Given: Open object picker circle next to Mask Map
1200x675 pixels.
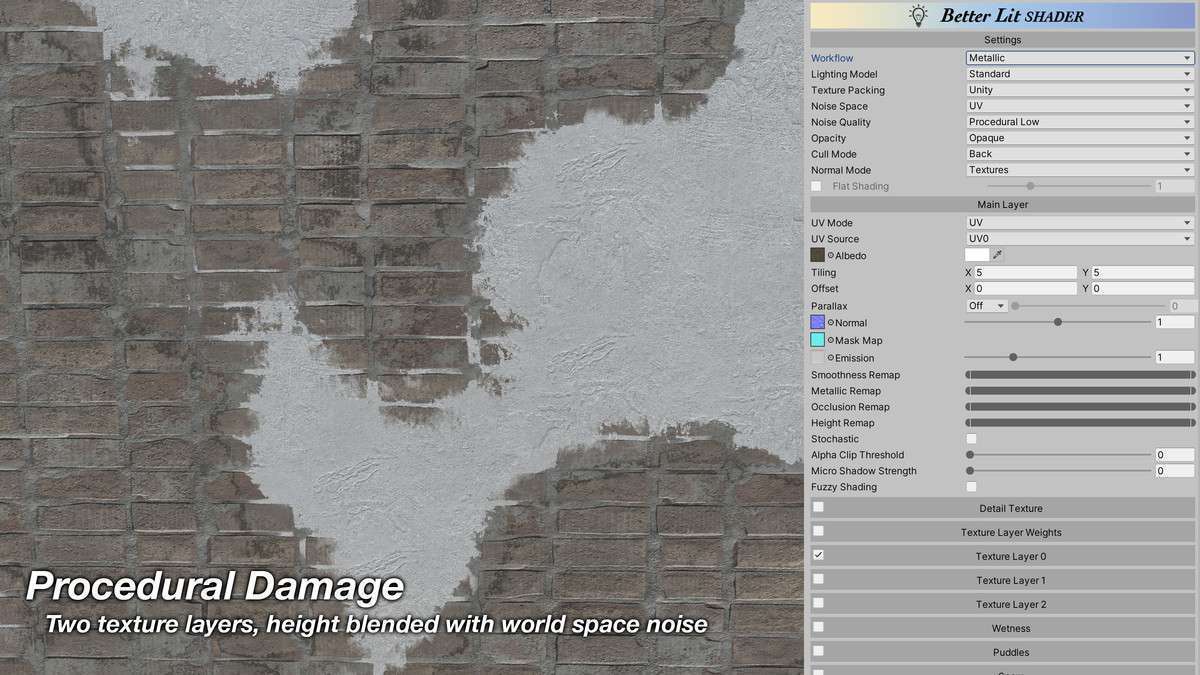Looking at the screenshot, I should [831, 340].
